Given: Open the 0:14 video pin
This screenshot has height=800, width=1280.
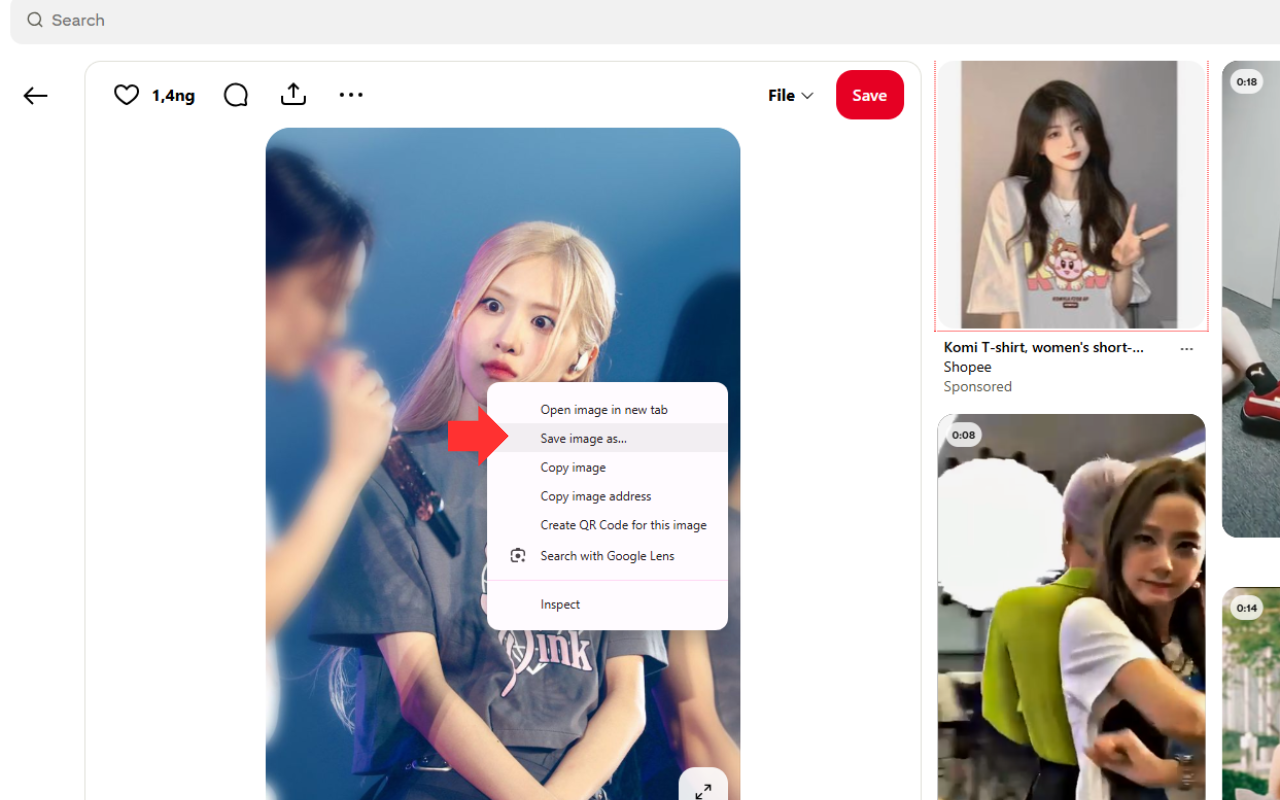Looking at the screenshot, I should [1251, 694].
